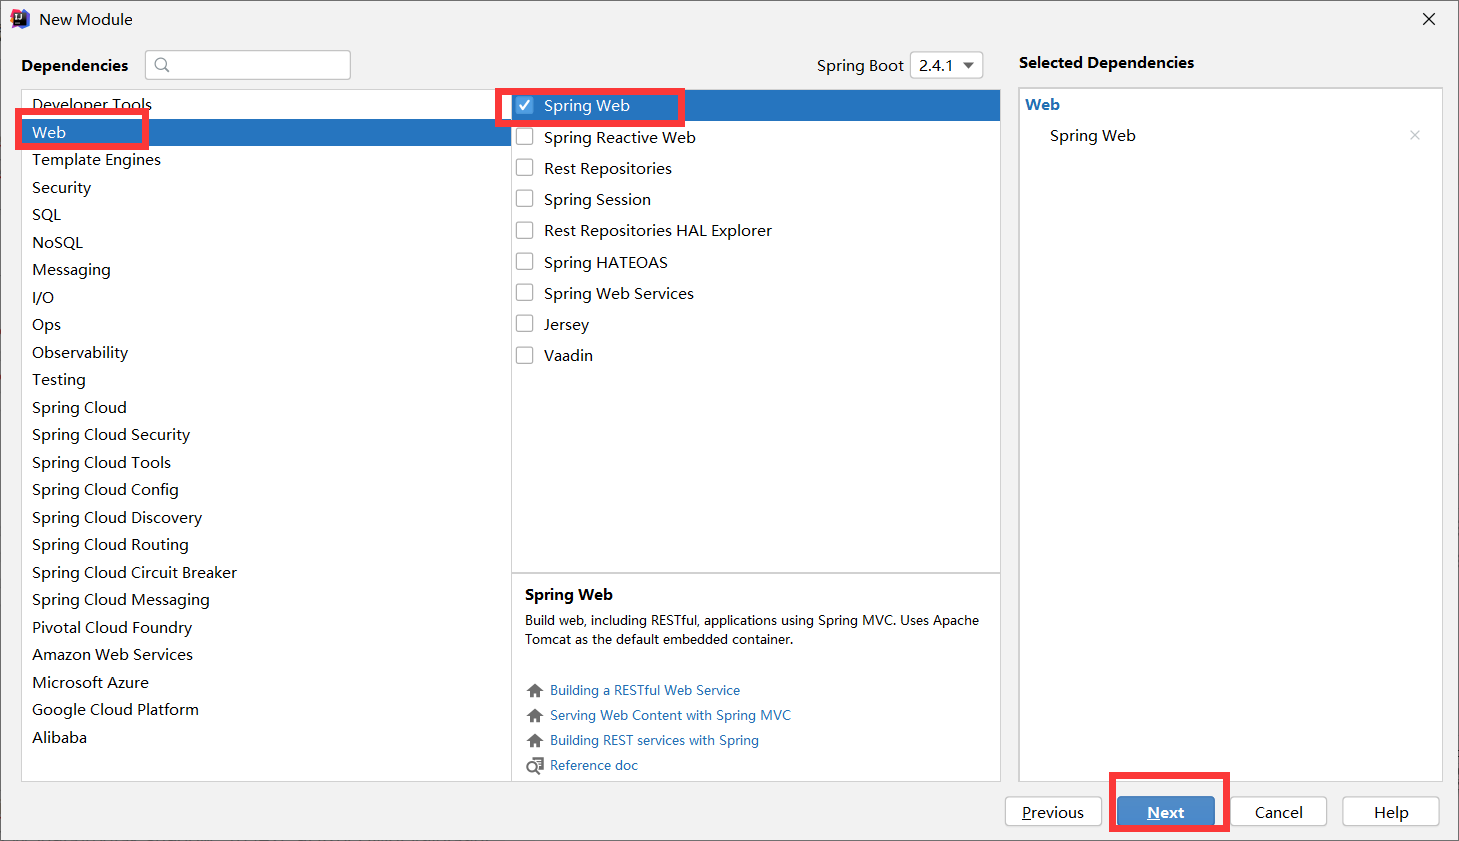
Task: Focus the Dependencies search field
Action: pos(248,65)
